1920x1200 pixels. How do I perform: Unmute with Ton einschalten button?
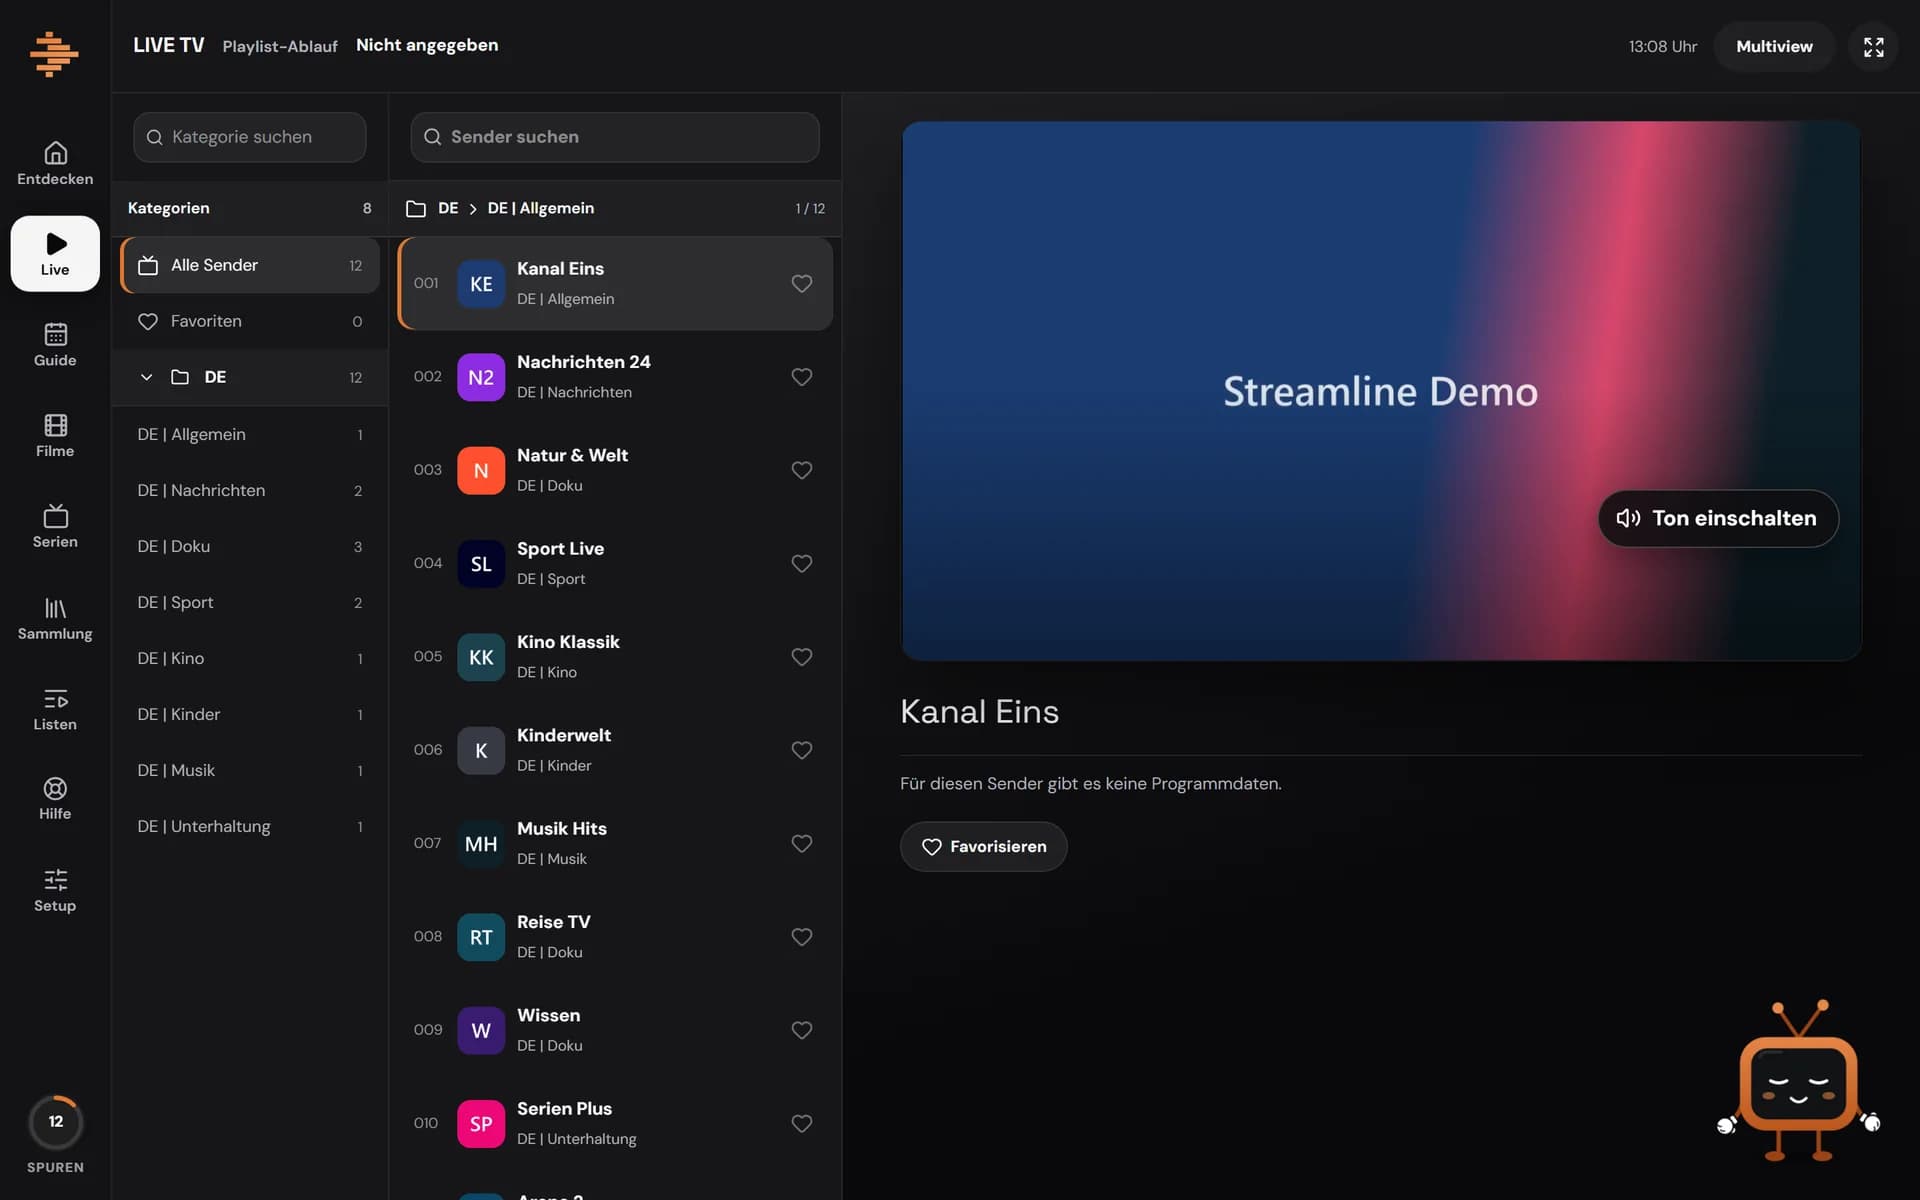[x=1718, y=518]
